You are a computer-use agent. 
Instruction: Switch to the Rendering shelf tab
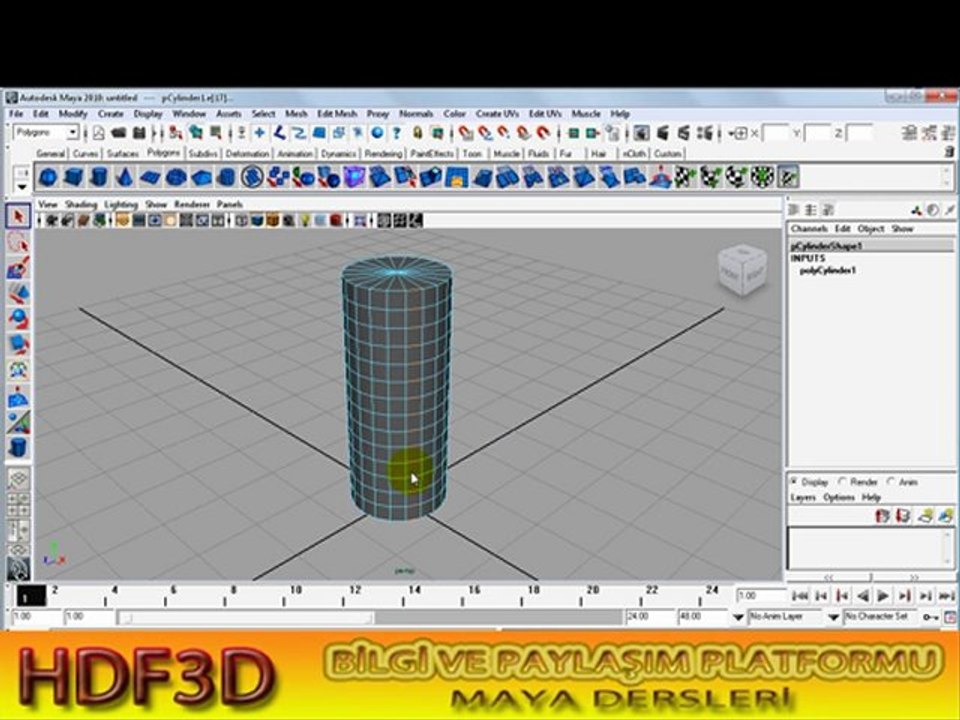click(383, 154)
